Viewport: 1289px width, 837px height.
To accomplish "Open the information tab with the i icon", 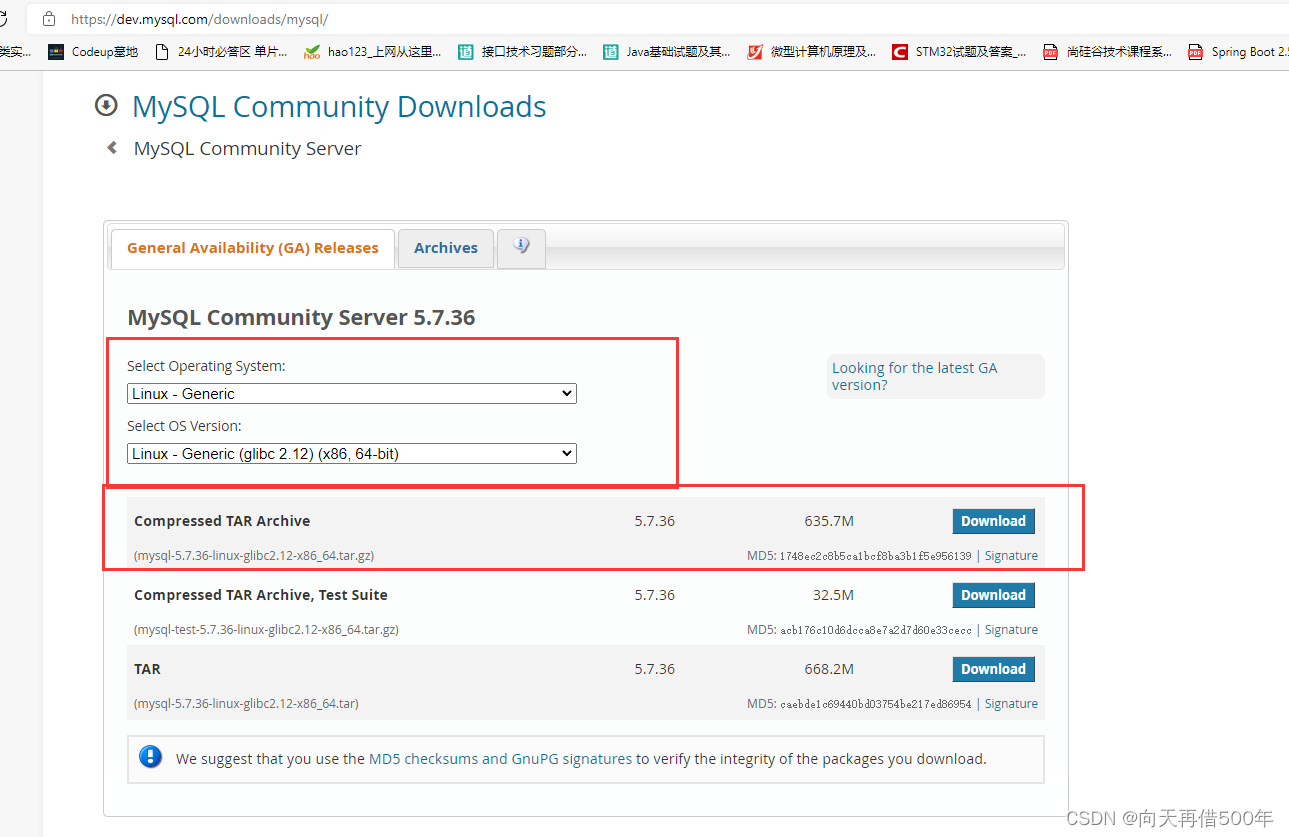I will (x=521, y=248).
